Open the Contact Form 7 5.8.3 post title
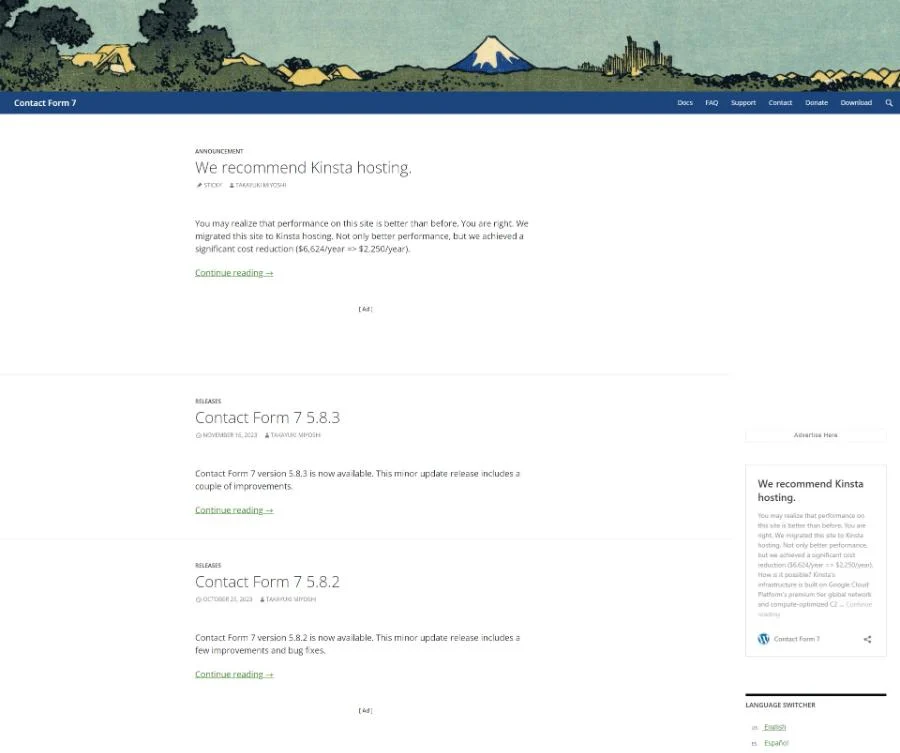The height and width of the screenshot is (753, 900). click(267, 417)
